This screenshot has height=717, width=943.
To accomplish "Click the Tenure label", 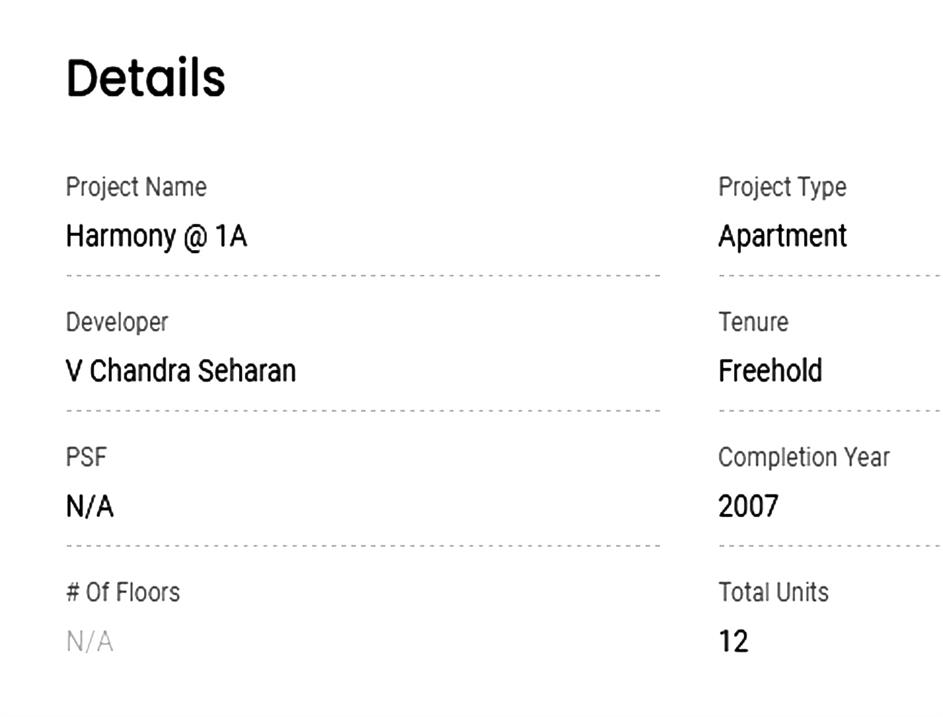I will pyautogui.click(x=753, y=322).
